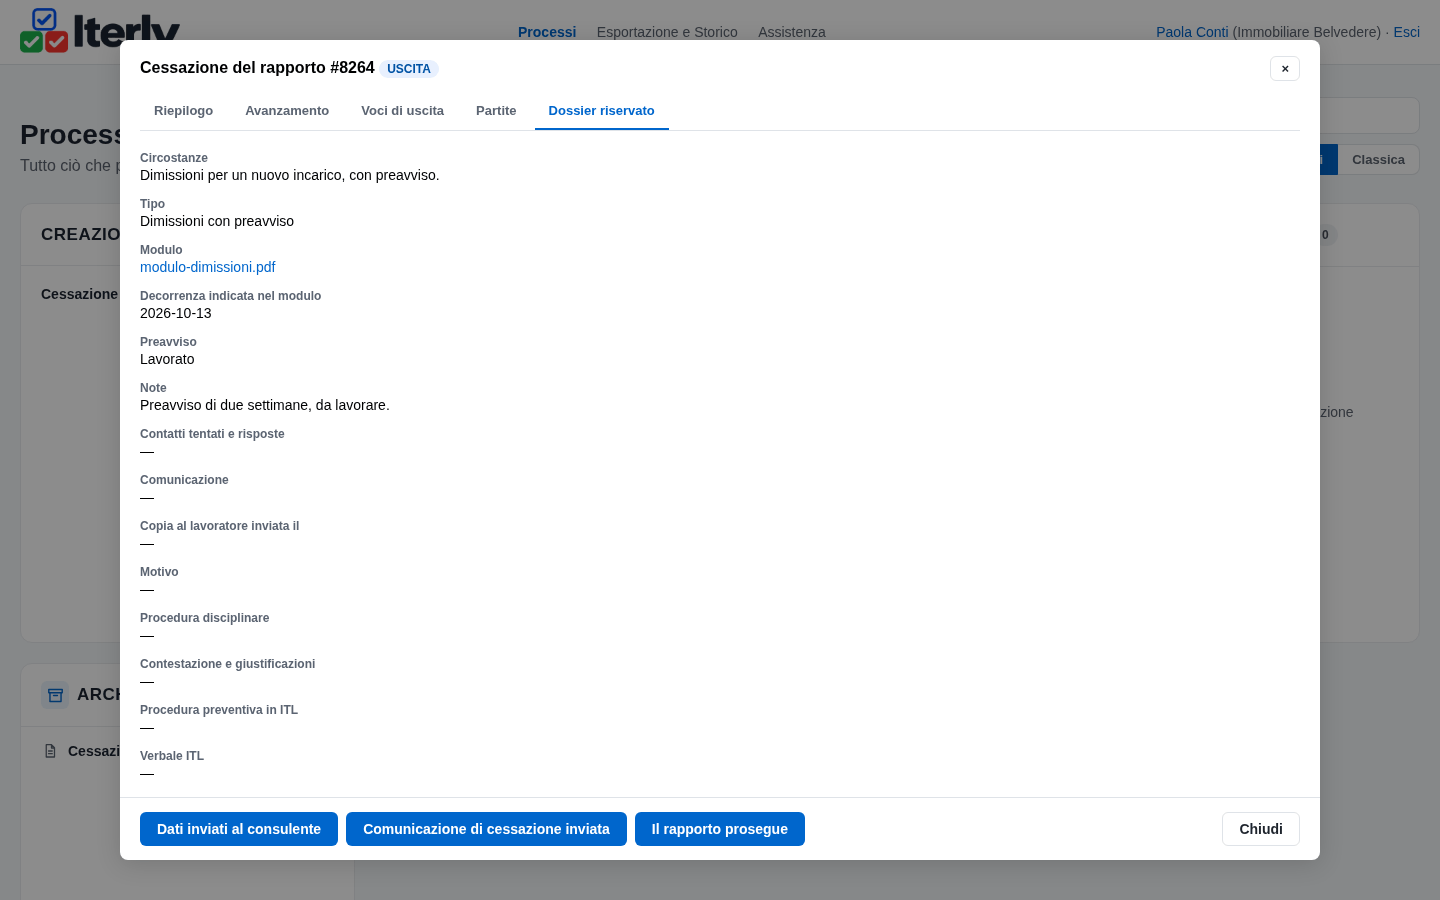Close the Cessazione del rapporto dialog
Viewport: 1440px width, 900px height.
click(x=1285, y=68)
